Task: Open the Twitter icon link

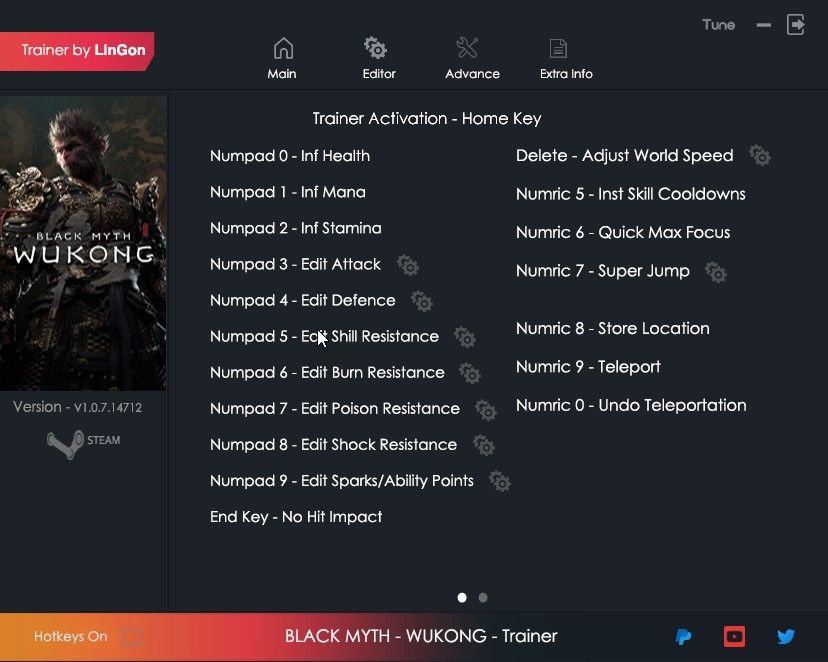Action: pyautogui.click(x=786, y=637)
